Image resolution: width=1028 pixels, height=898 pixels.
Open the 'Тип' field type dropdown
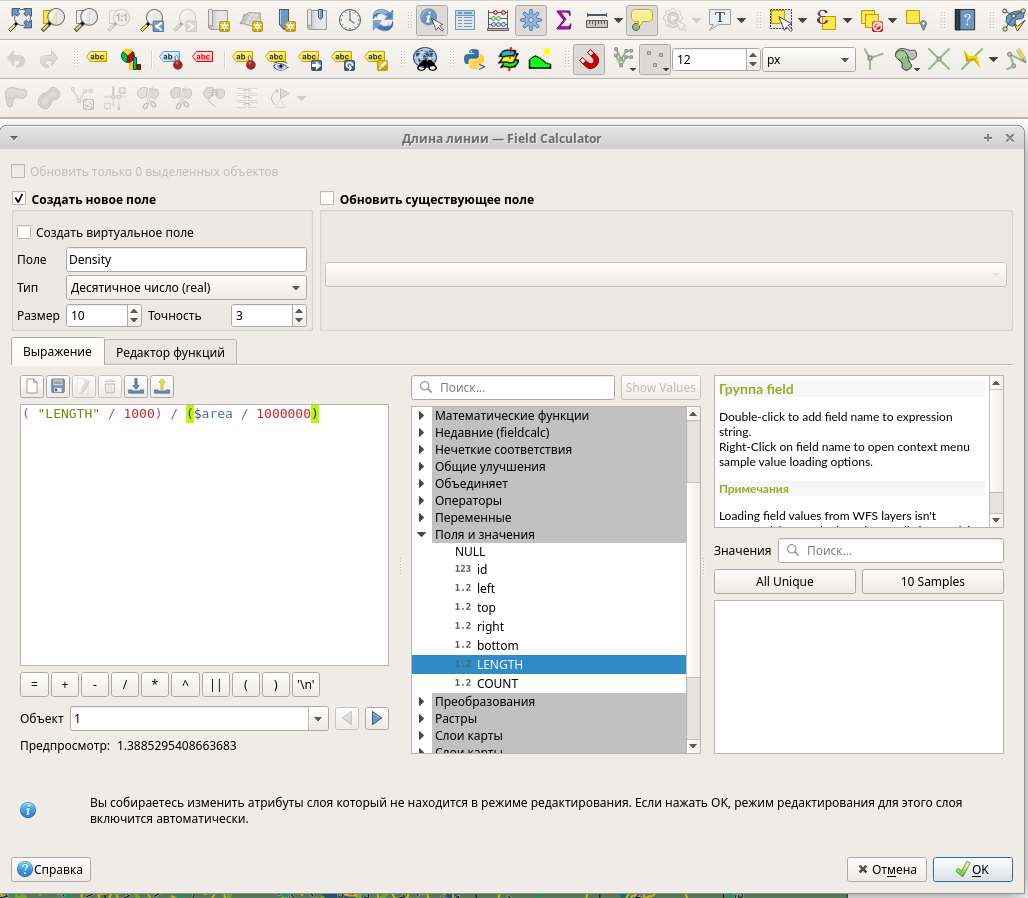click(186, 288)
